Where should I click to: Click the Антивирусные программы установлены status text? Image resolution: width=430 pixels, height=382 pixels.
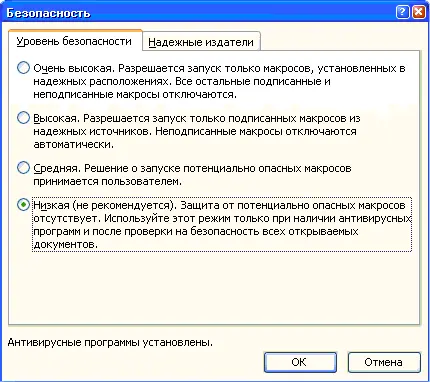click(110, 342)
